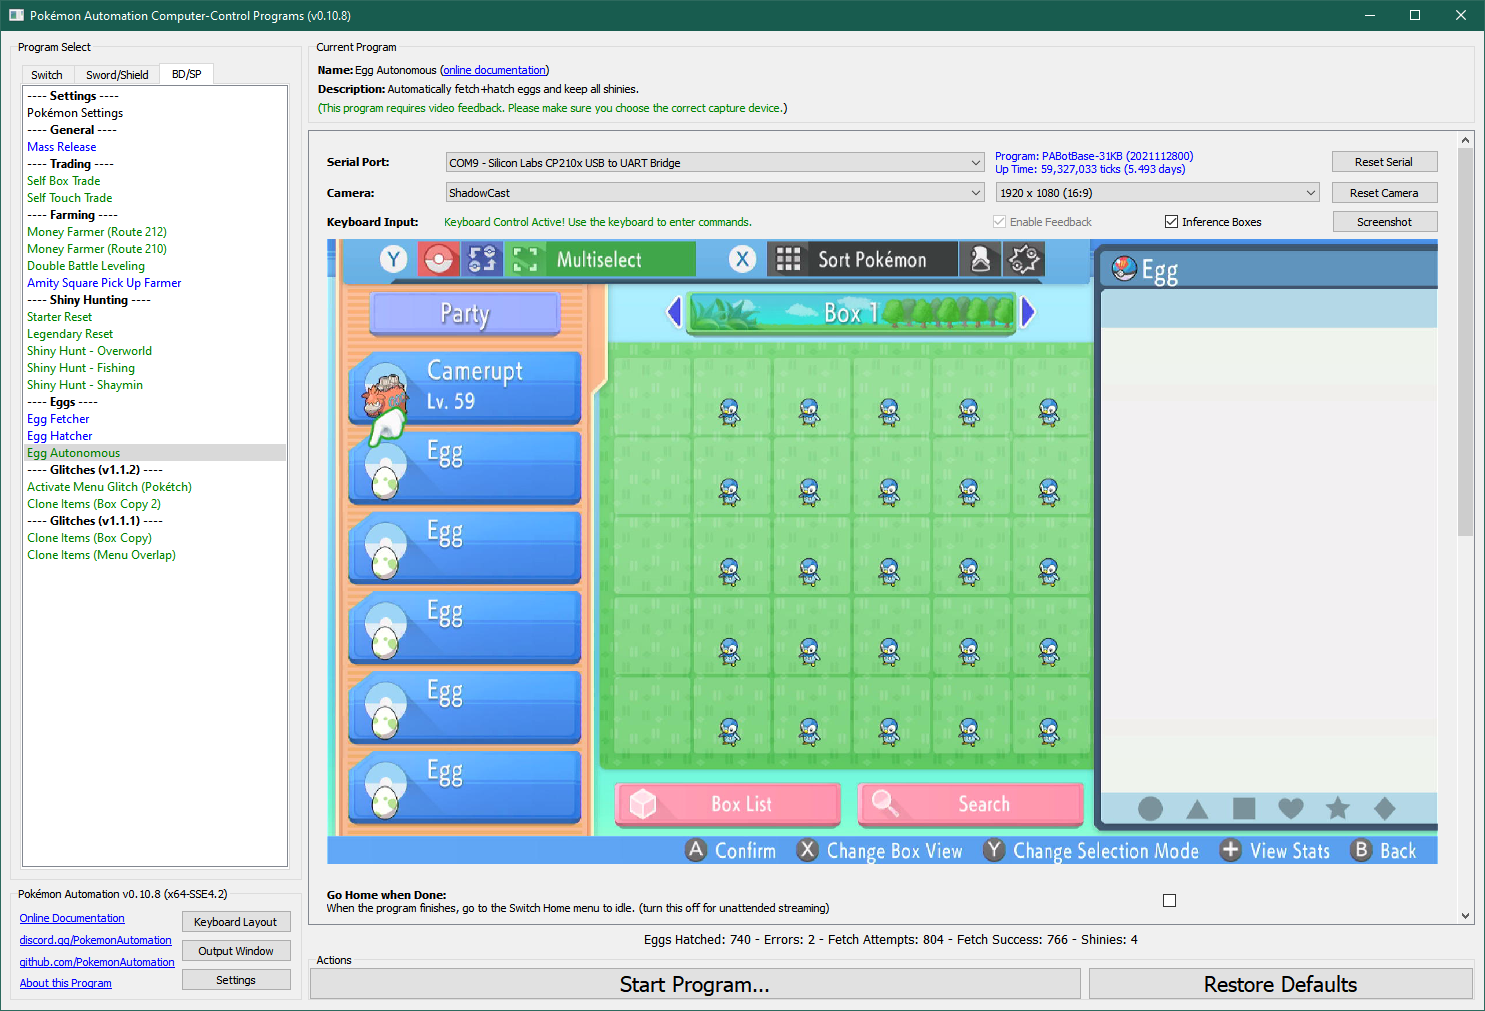Switch to the Sword/Shield tab
The width and height of the screenshot is (1485, 1011).
[117, 75]
